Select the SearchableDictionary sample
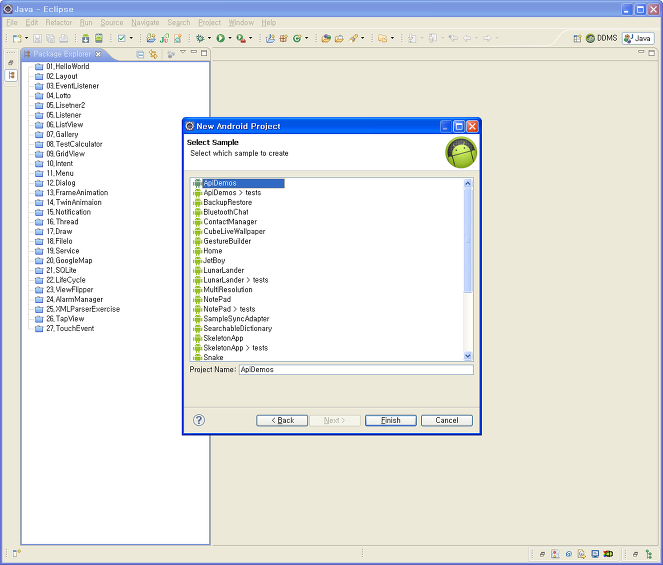Image resolution: width=663 pixels, height=565 pixels. click(x=238, y=329)
